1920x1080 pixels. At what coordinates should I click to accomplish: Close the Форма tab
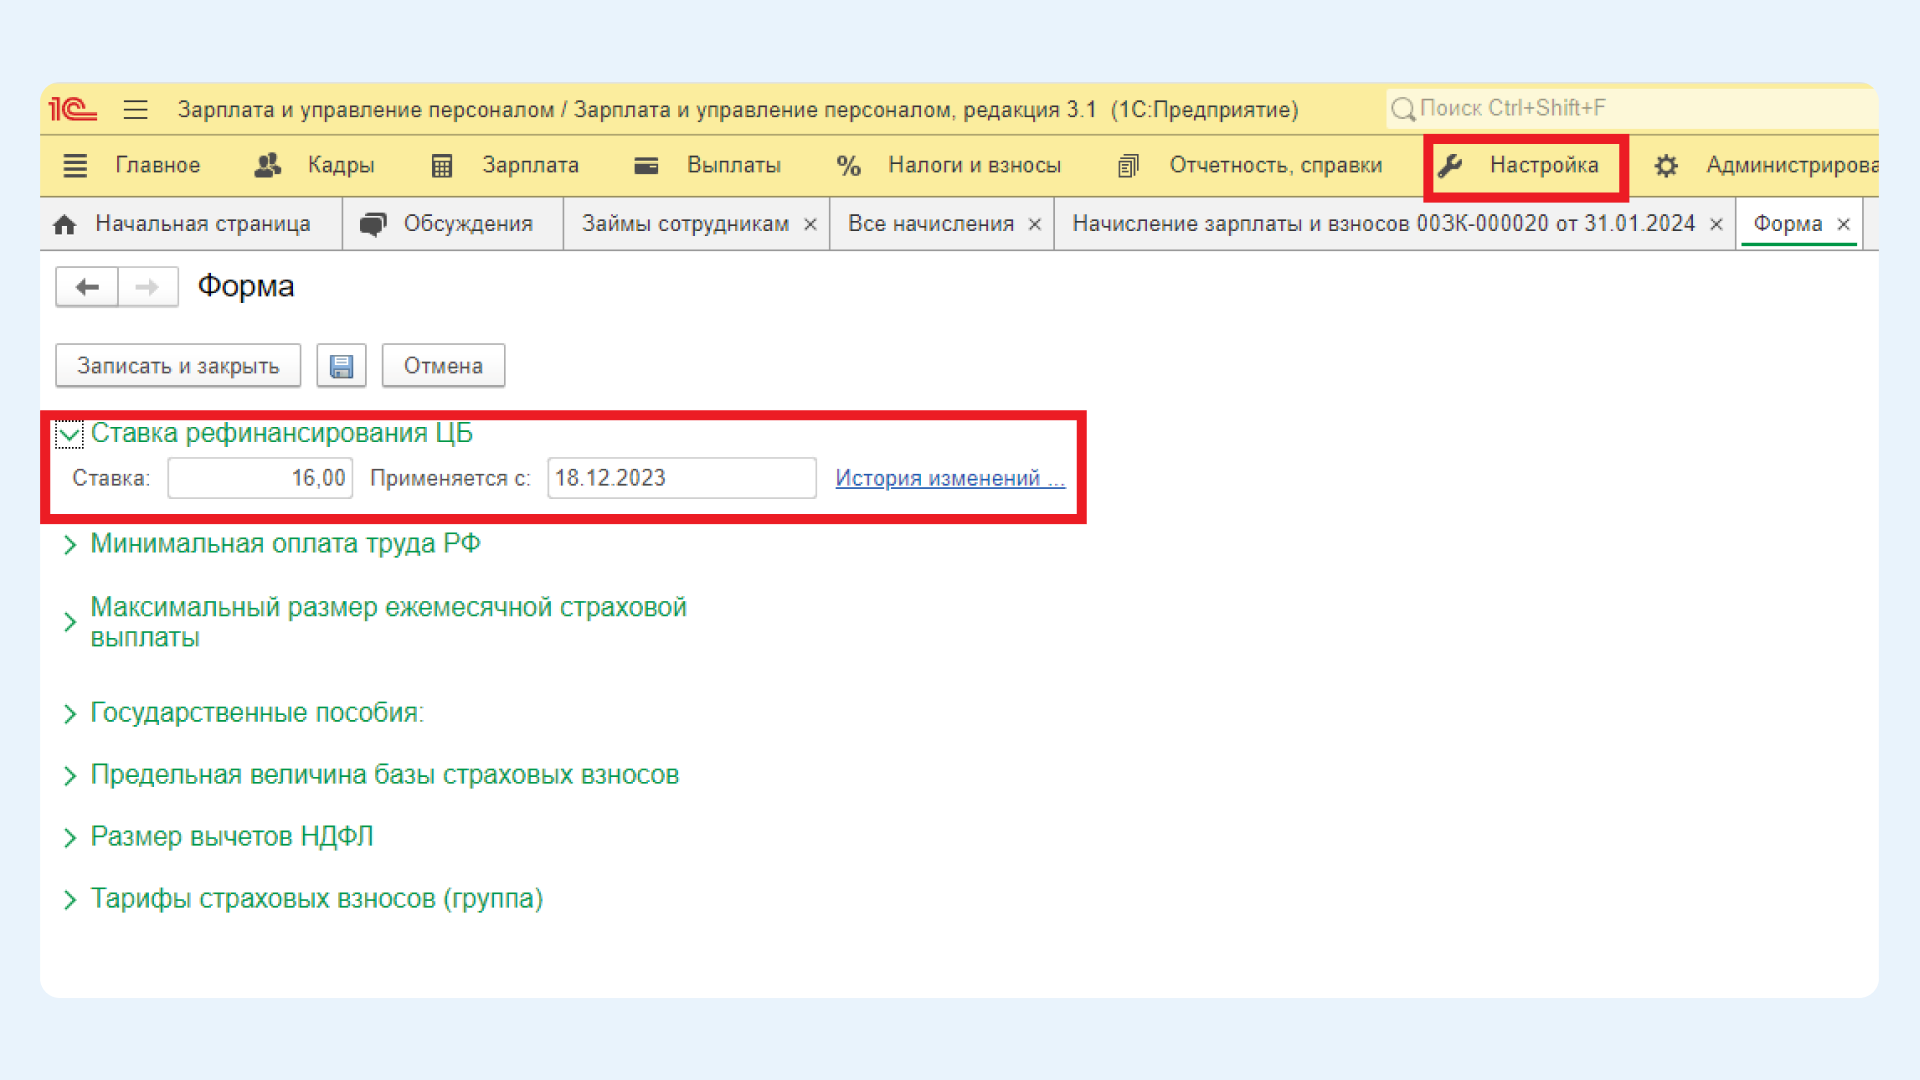tap(1843, 225)
